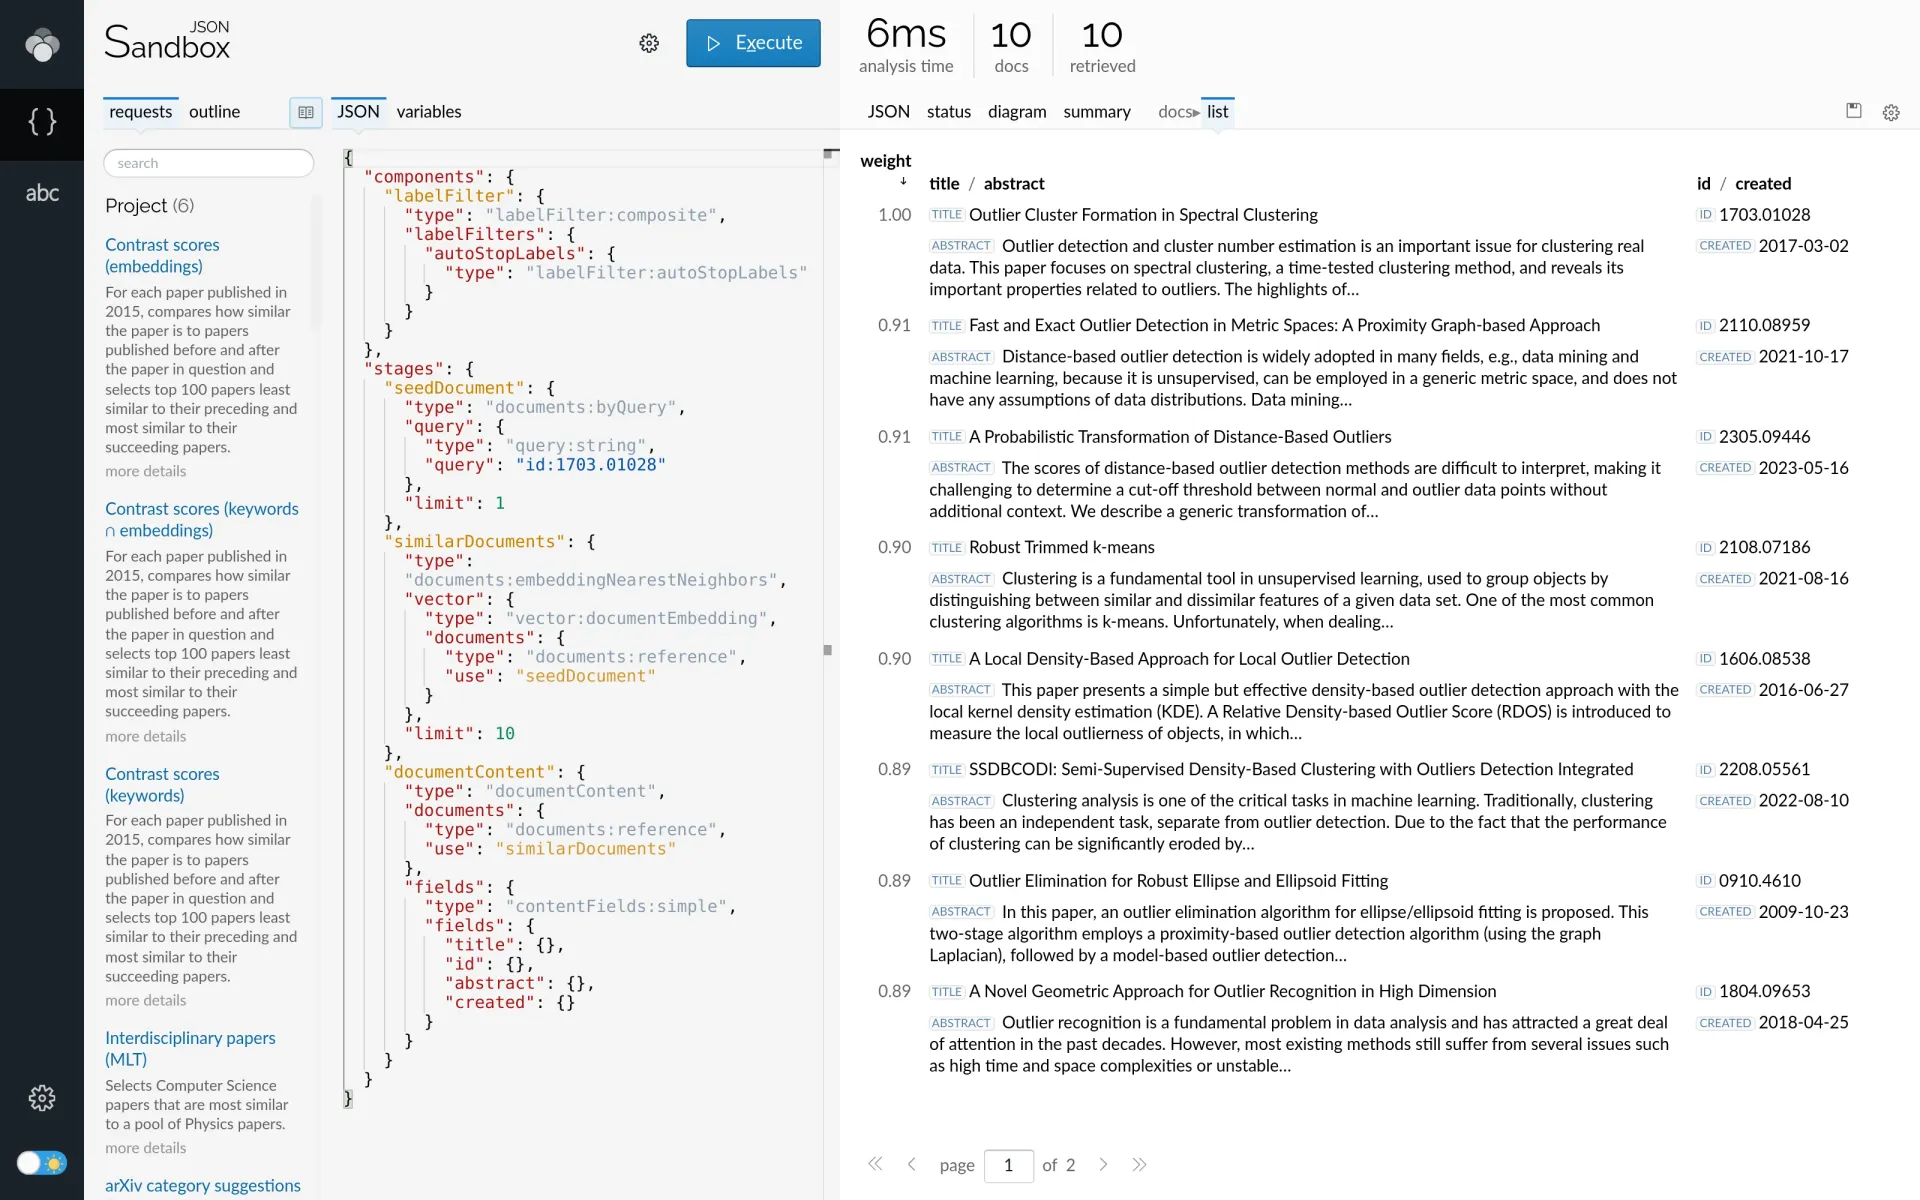
Task: Open the abc text sidebar view
Action: pyautogui.click(x=42, y=193)
